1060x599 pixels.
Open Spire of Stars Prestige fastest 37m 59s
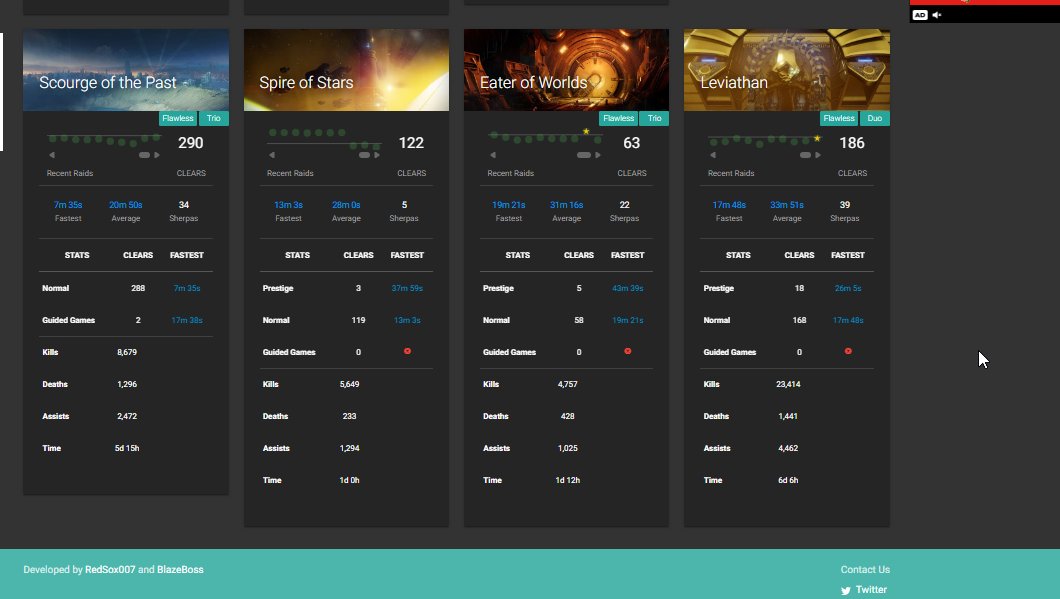pos(407,288)
